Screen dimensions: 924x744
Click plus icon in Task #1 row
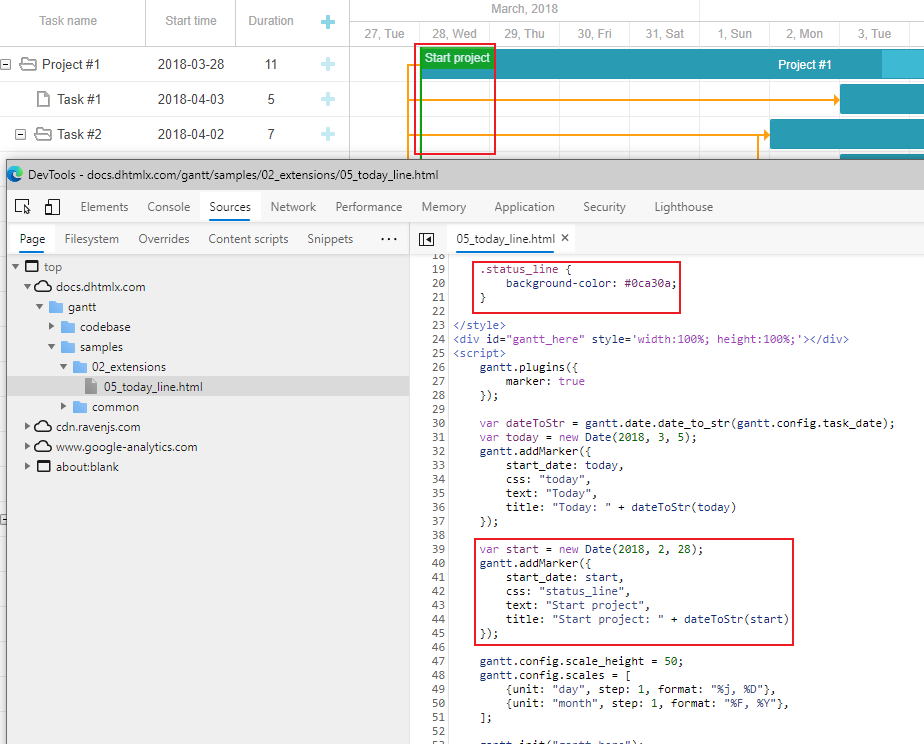[x=328, y=99]
